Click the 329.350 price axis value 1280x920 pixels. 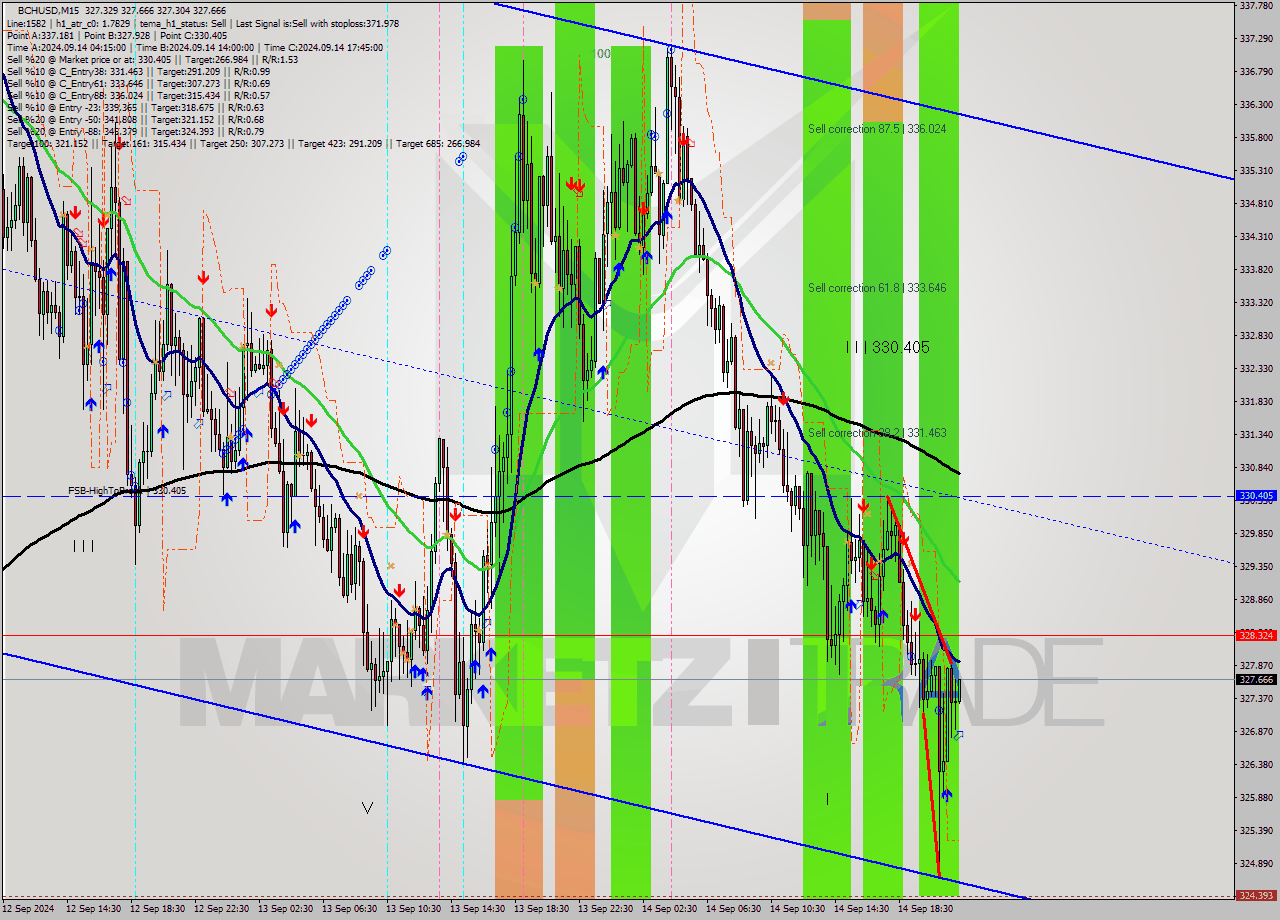1256,566
